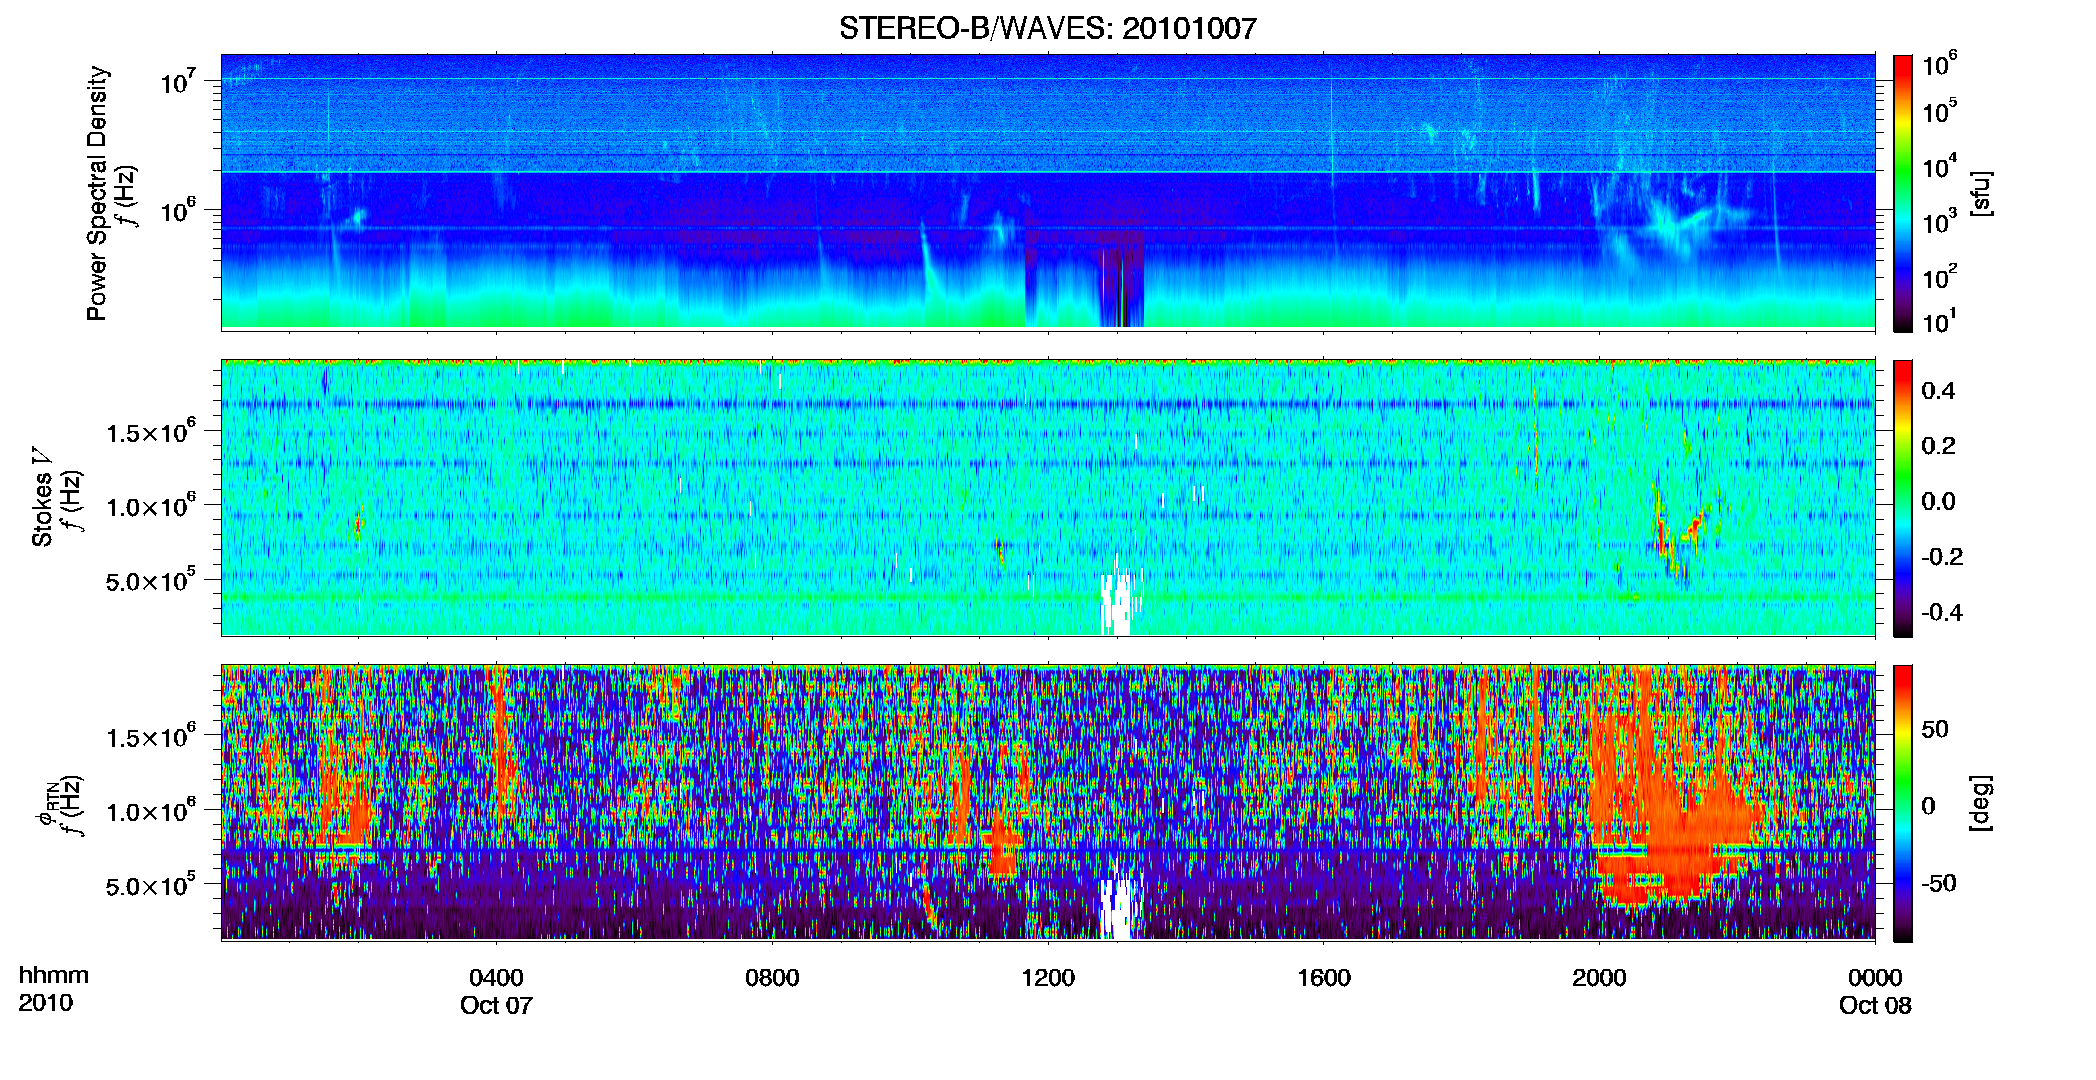Click the 1600 time axis label

tap(1324, 977)
